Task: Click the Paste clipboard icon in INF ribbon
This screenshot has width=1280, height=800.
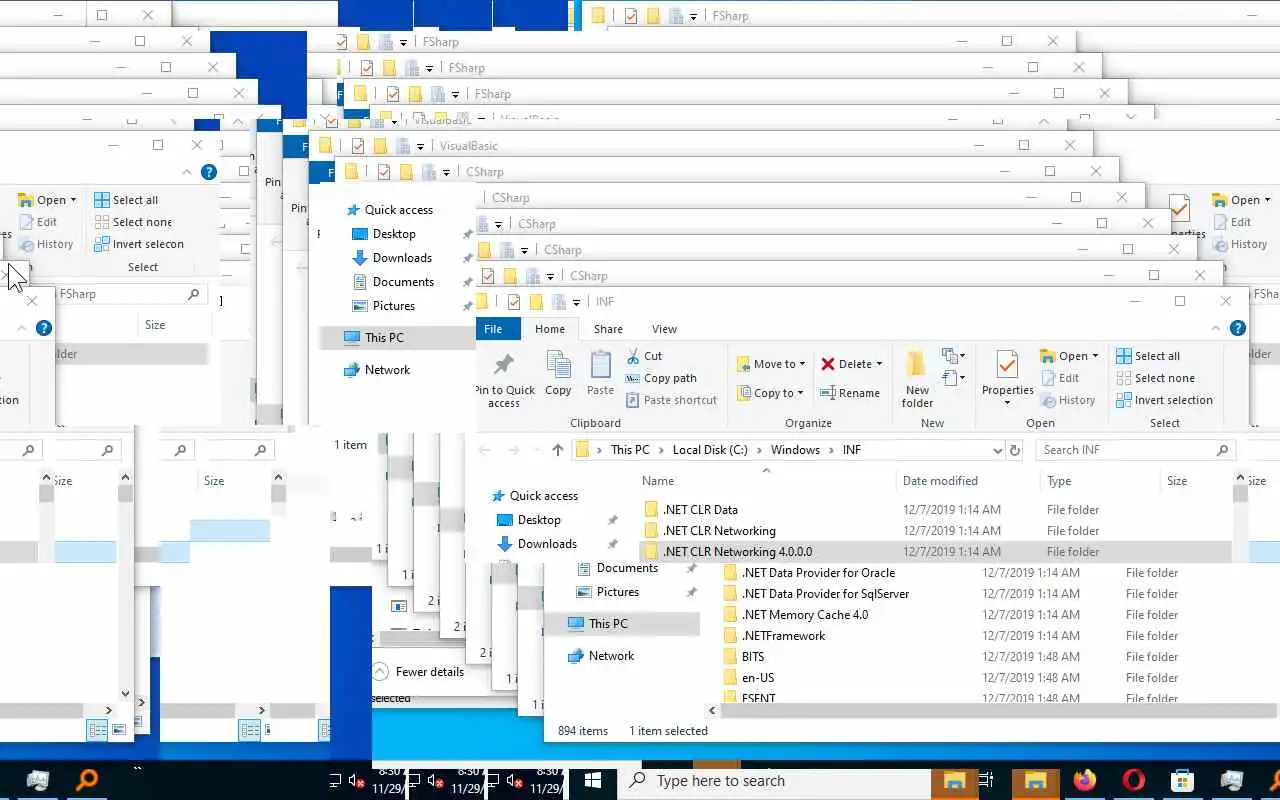Action: (x=600, y=373)
